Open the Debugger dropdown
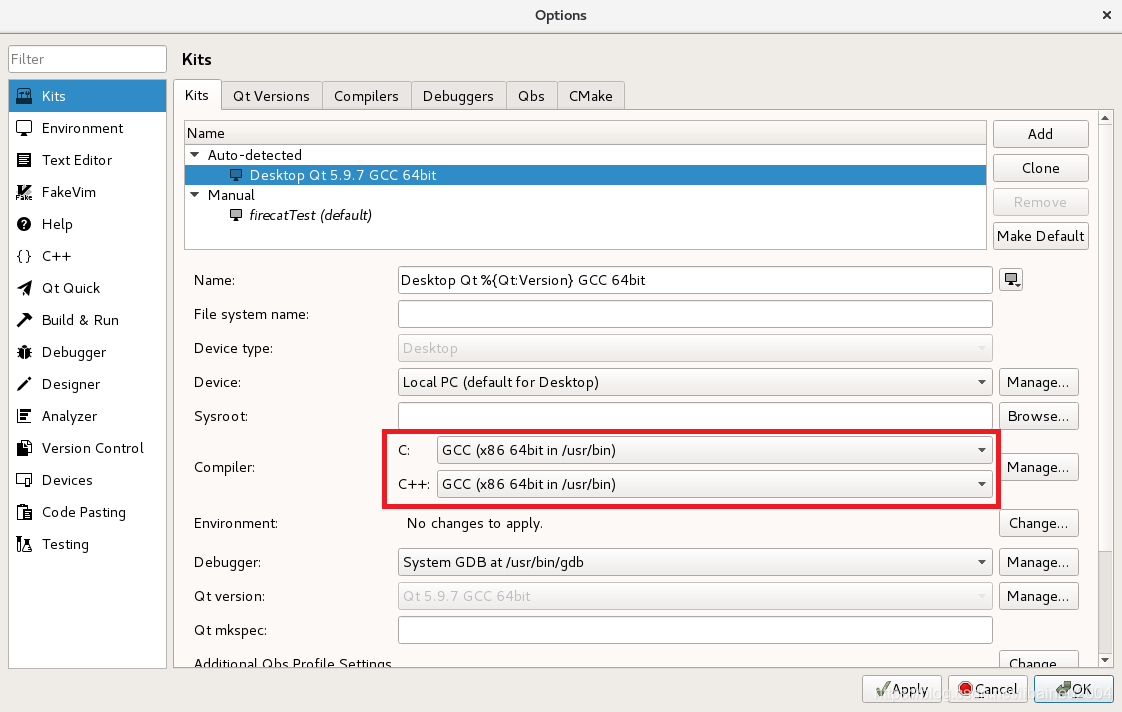 click(695, 562)
